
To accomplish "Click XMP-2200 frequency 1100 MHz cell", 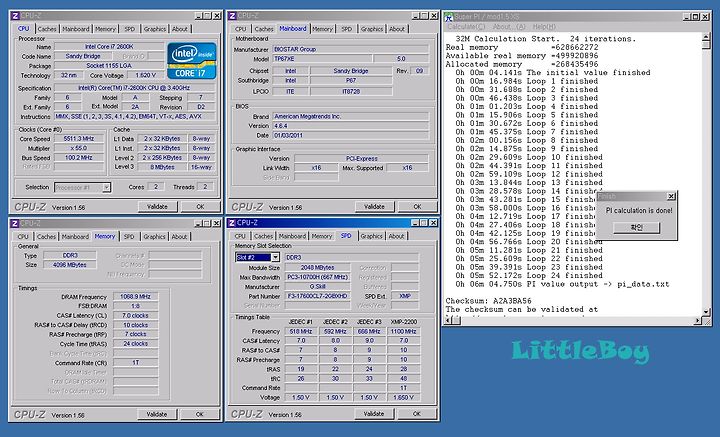I will pos(404,331).
